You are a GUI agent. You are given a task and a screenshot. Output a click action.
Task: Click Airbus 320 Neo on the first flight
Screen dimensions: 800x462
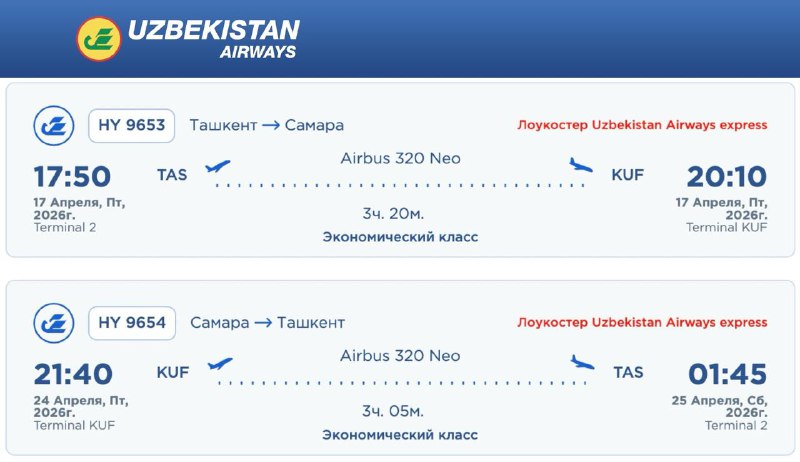400,158
